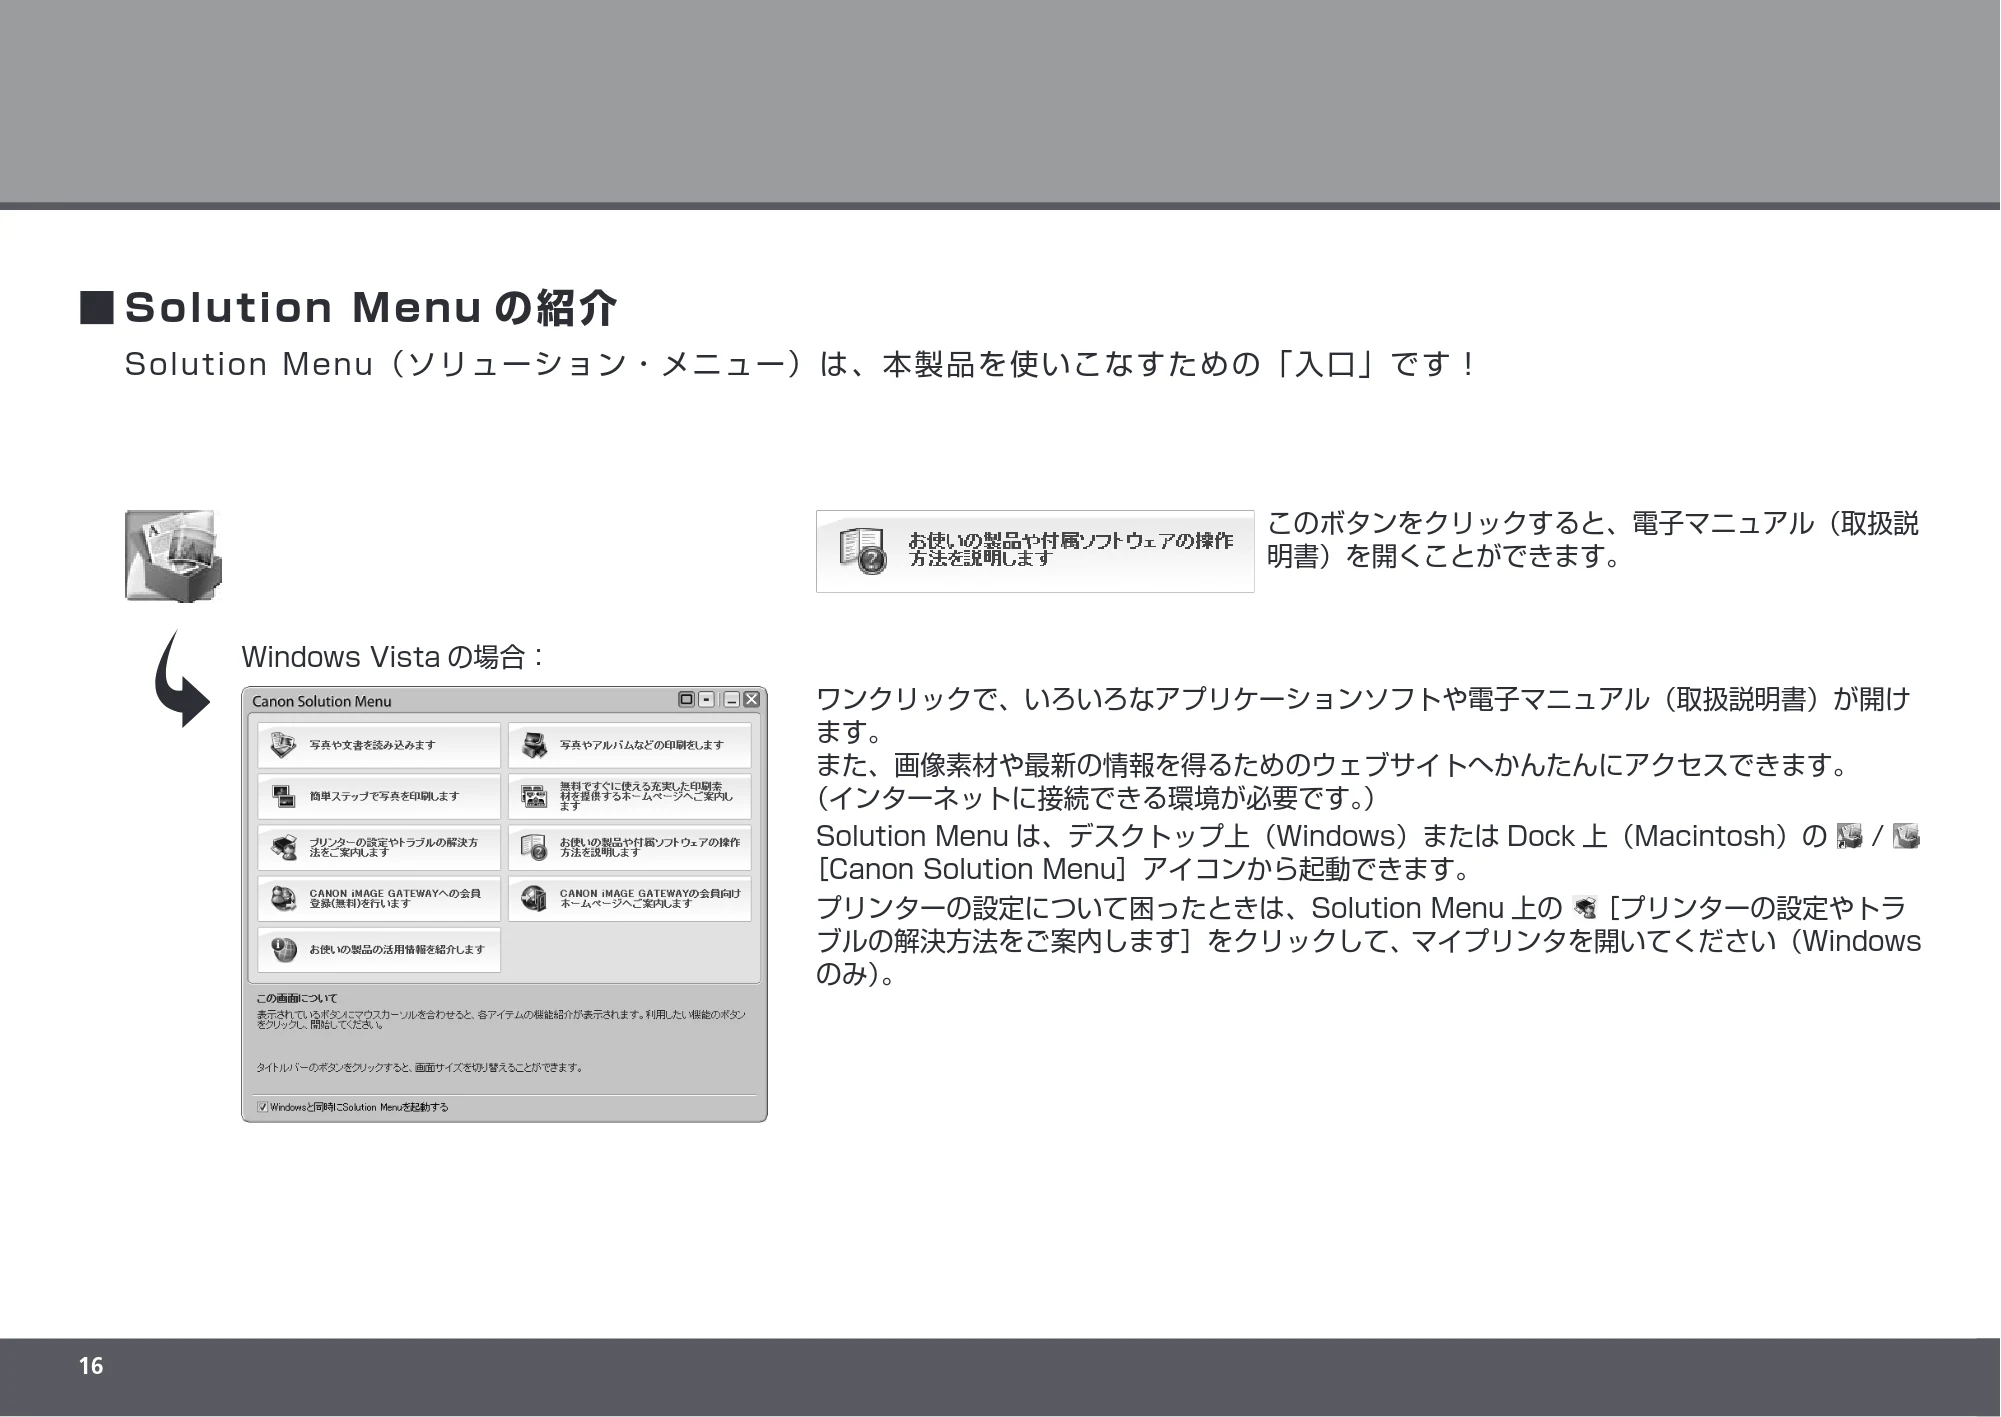2001x1417 pixels.
Task: Switch Solution Menu to small size via title bar
Action: point(706,700)
